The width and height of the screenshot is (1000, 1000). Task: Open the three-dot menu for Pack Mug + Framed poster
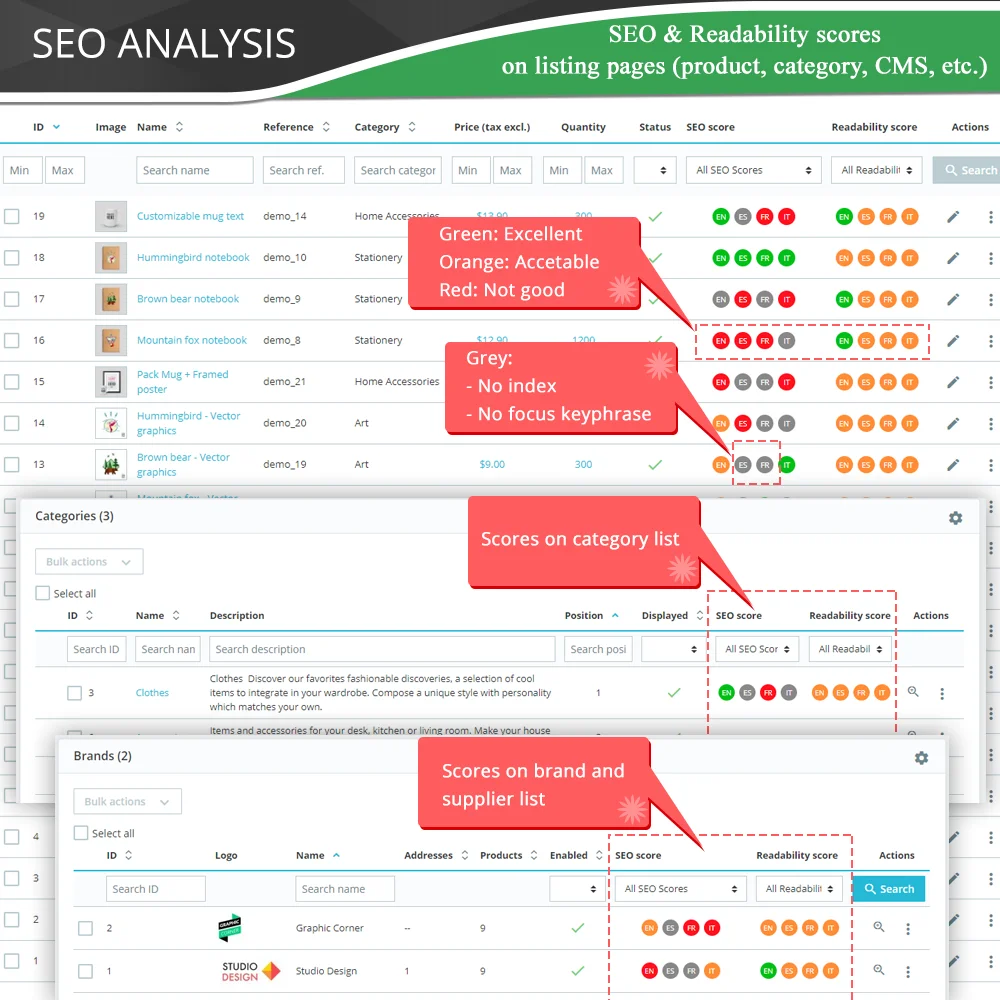(991, 381)
